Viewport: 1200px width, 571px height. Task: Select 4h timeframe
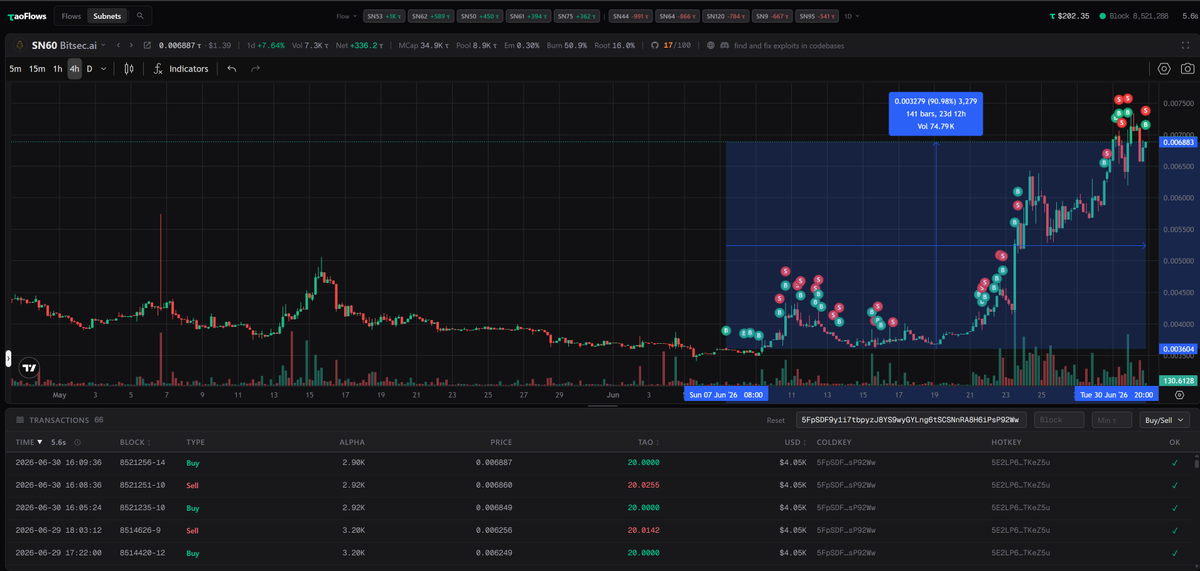point(75,69)
